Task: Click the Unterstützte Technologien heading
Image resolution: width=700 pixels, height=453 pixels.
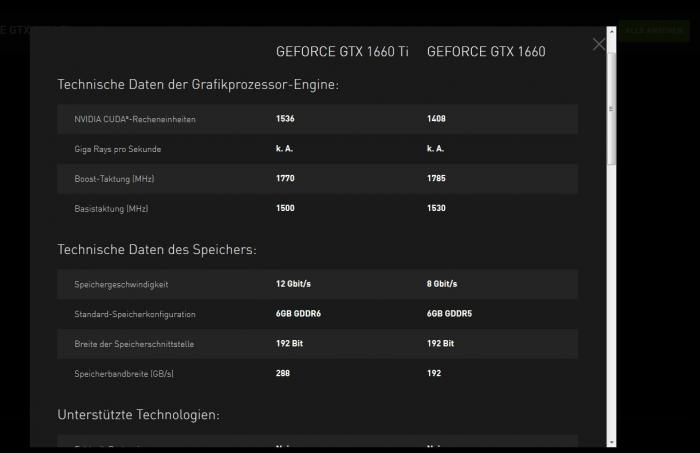Action: [138, 415]
